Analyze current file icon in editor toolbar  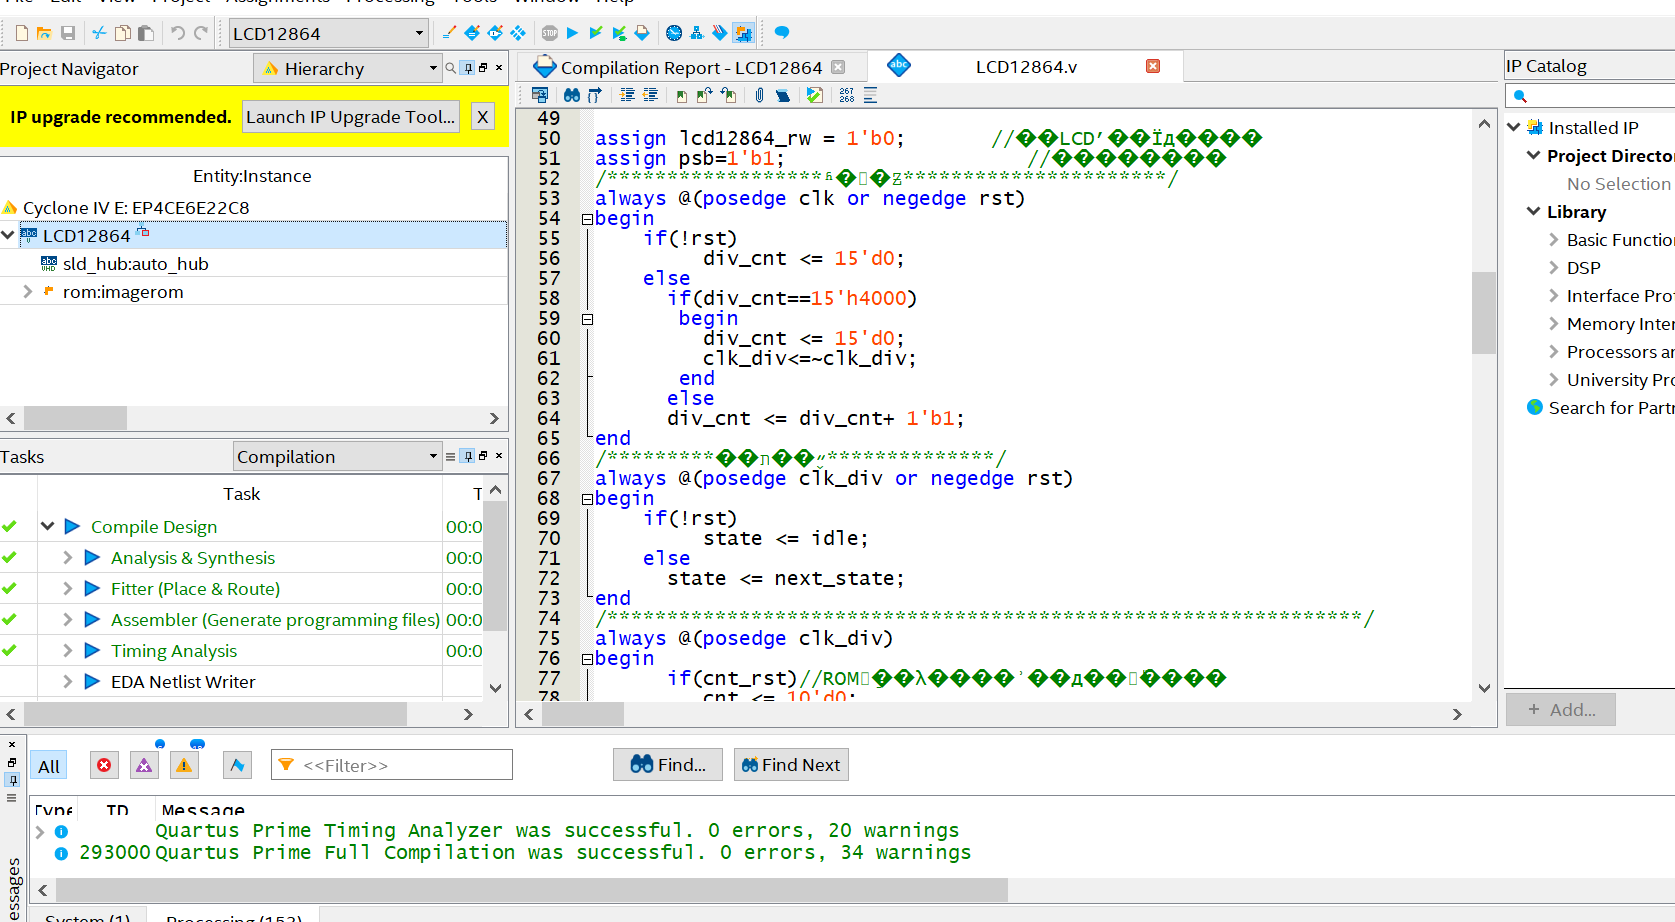[x=815, y=95]
